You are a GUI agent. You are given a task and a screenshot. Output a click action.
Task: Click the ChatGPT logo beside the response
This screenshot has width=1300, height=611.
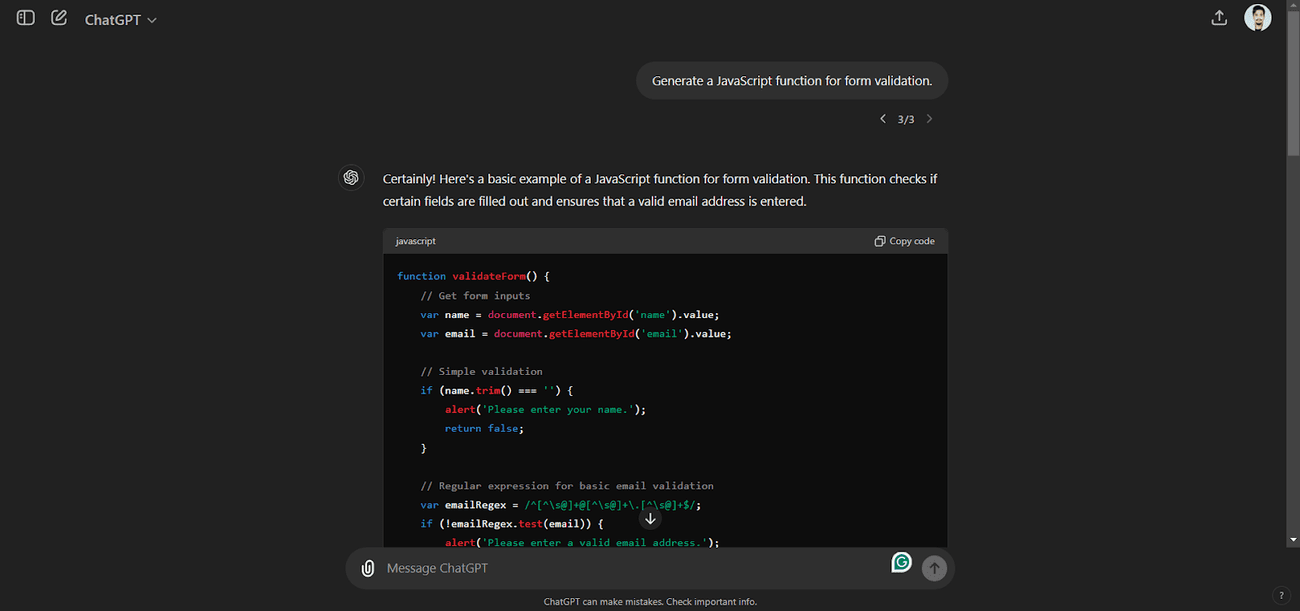[351, 178]
